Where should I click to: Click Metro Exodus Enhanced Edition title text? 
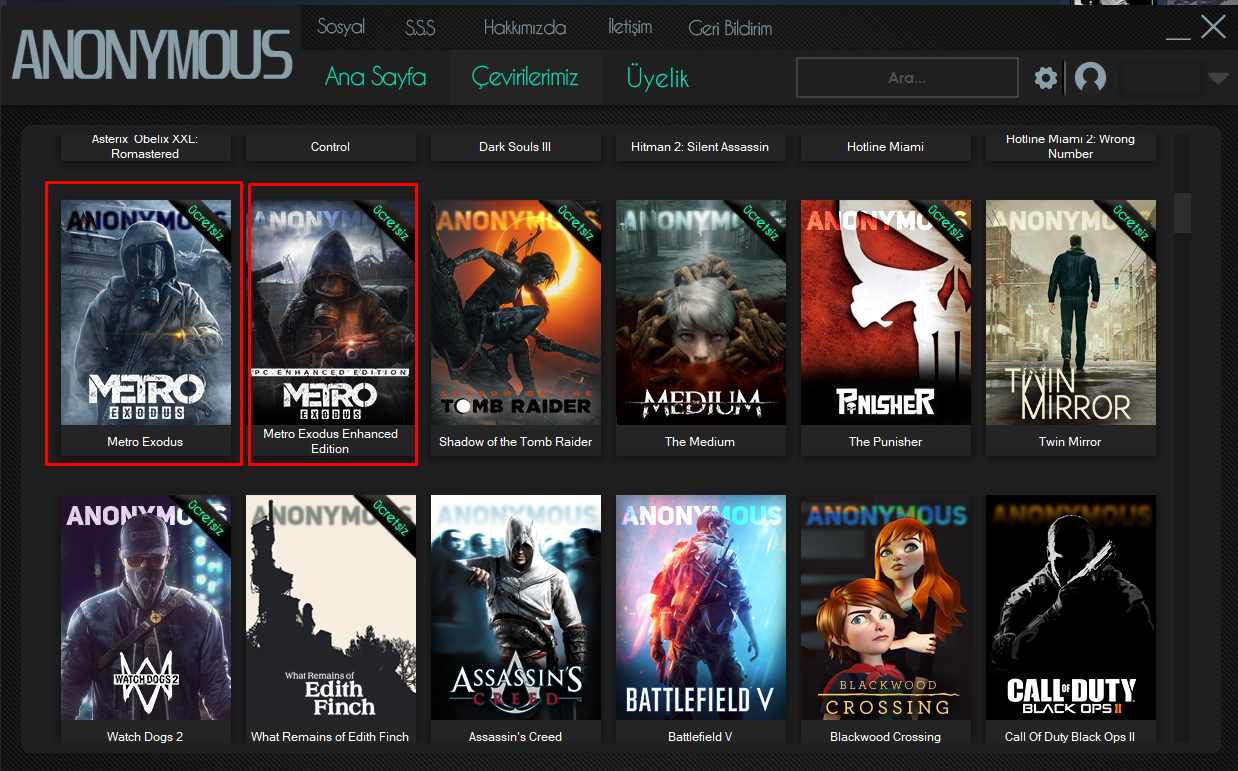[330, 441]
